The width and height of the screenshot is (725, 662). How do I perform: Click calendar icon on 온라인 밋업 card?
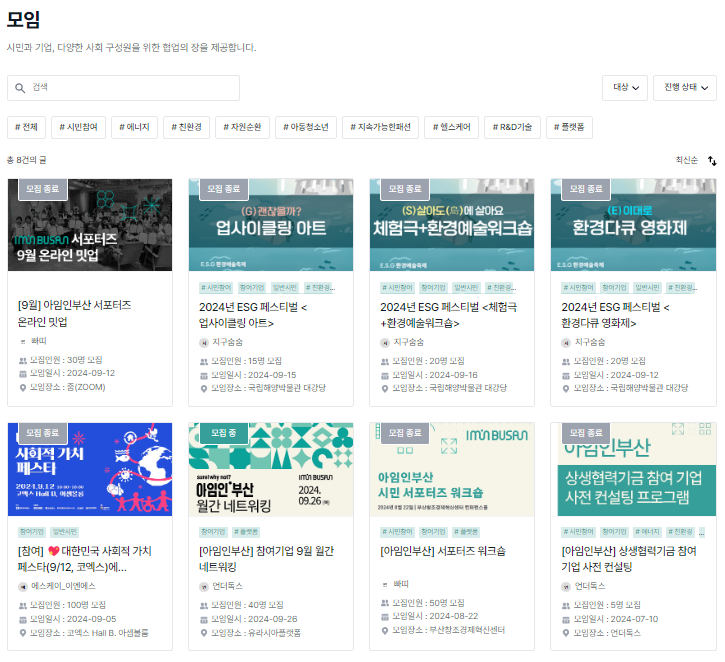point(23,373)
